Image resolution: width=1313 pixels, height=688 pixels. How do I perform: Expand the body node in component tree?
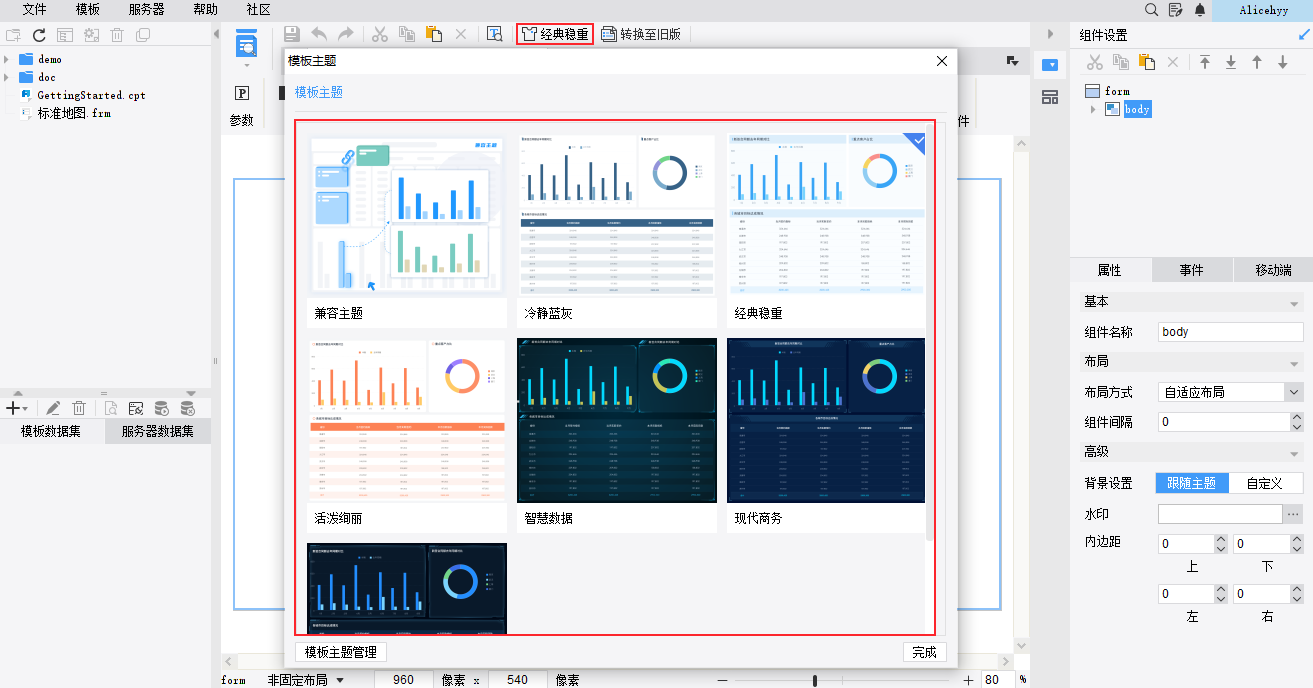(x=1094, y=109)
